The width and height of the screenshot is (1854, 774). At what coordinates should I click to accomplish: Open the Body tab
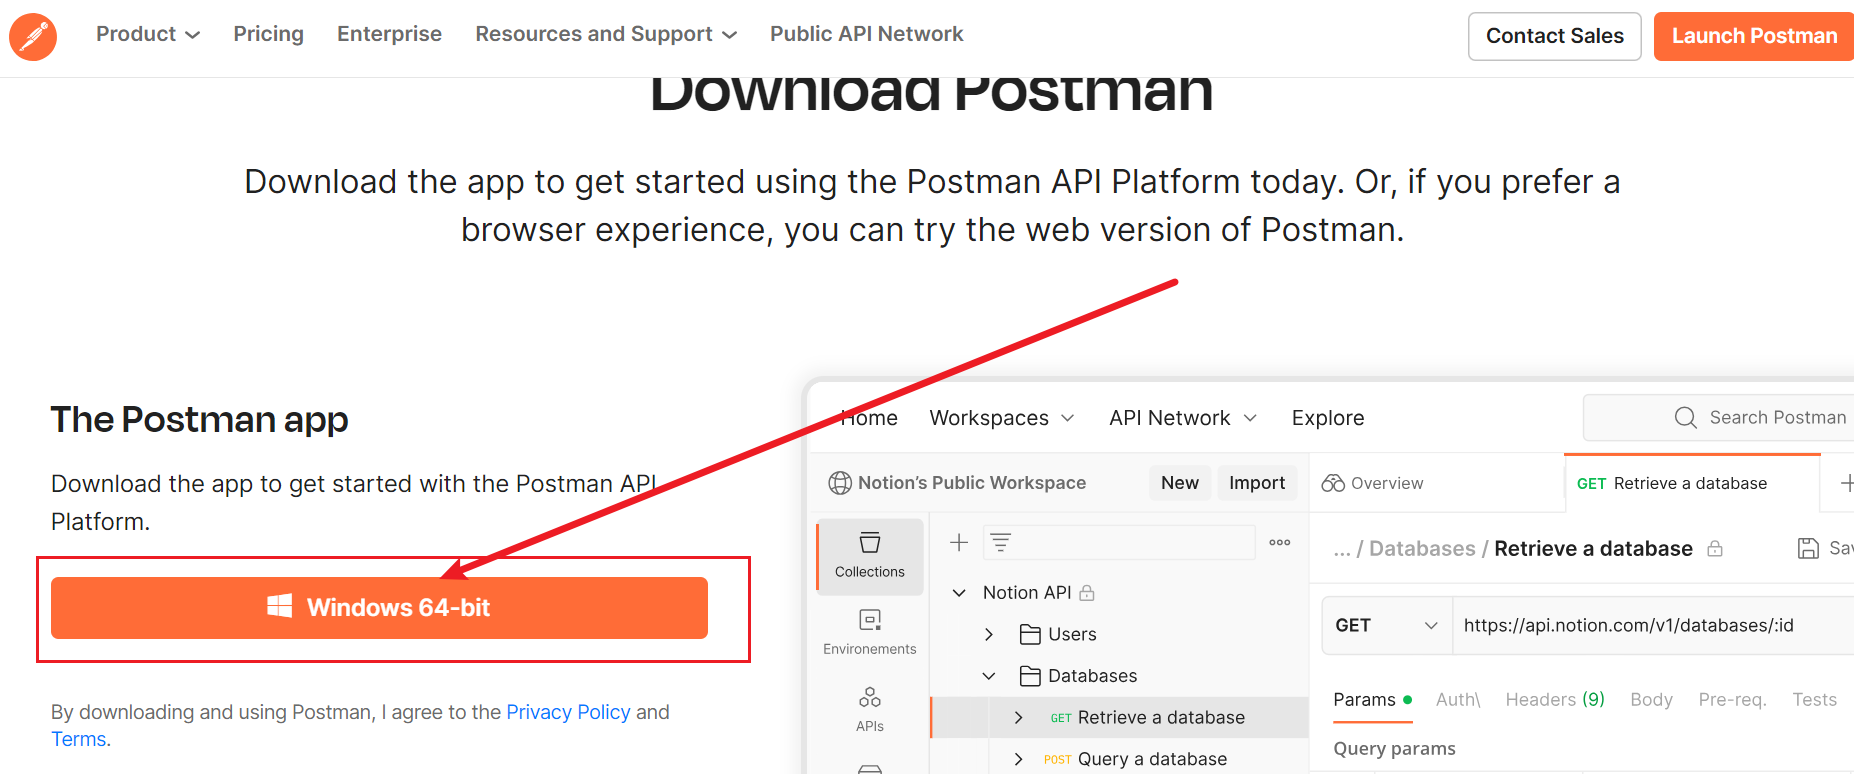[1651, 700]
